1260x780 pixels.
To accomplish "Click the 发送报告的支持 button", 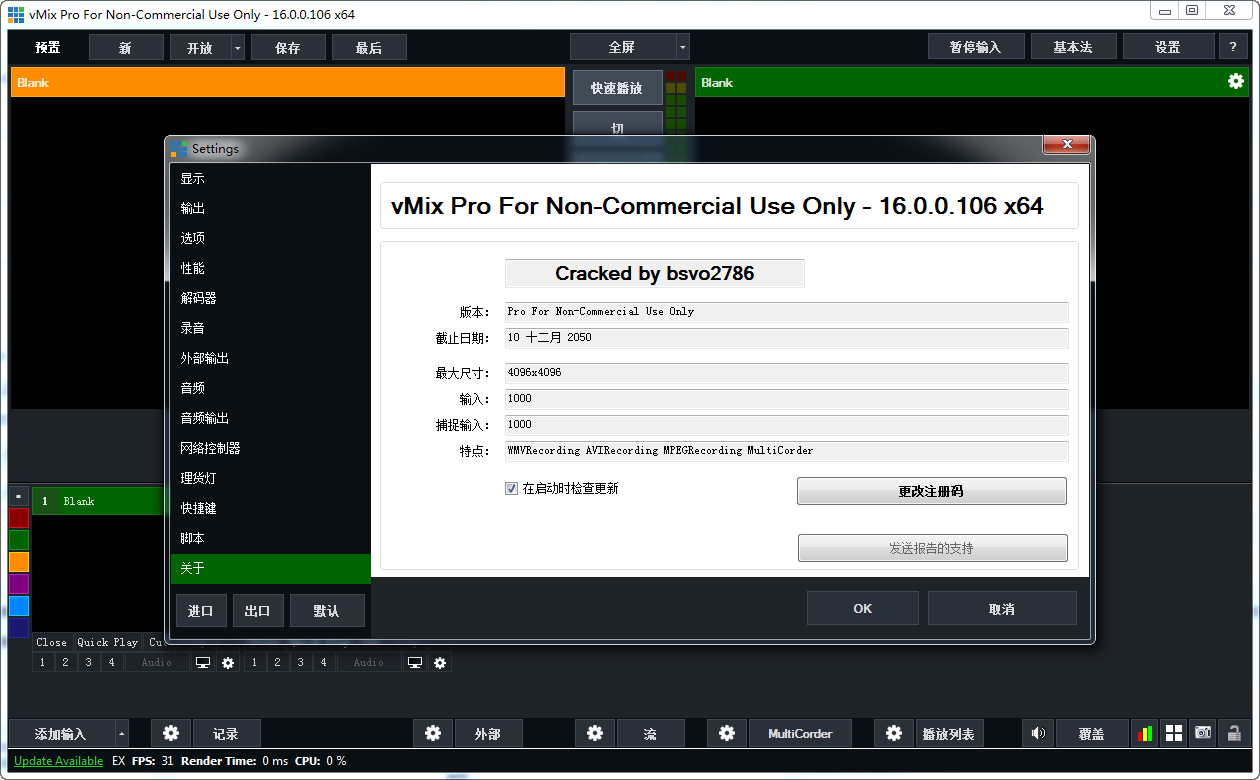I will [932, 548].
